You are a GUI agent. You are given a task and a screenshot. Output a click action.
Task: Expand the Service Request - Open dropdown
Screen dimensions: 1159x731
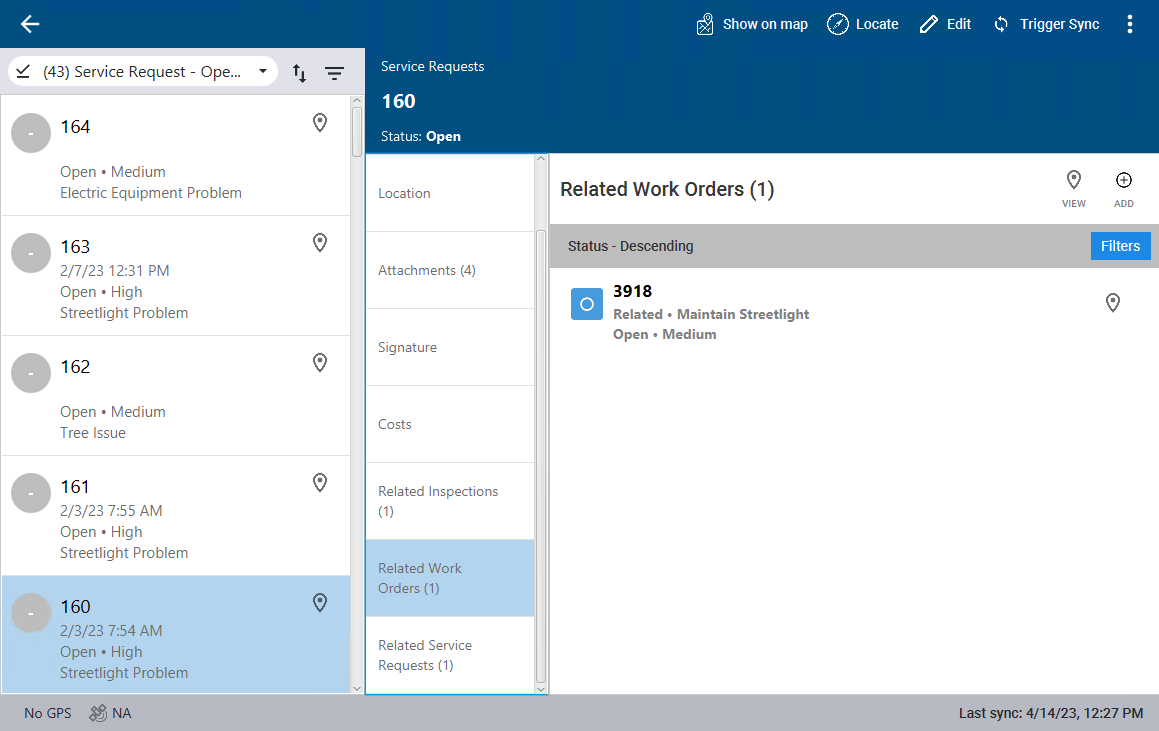262,72
